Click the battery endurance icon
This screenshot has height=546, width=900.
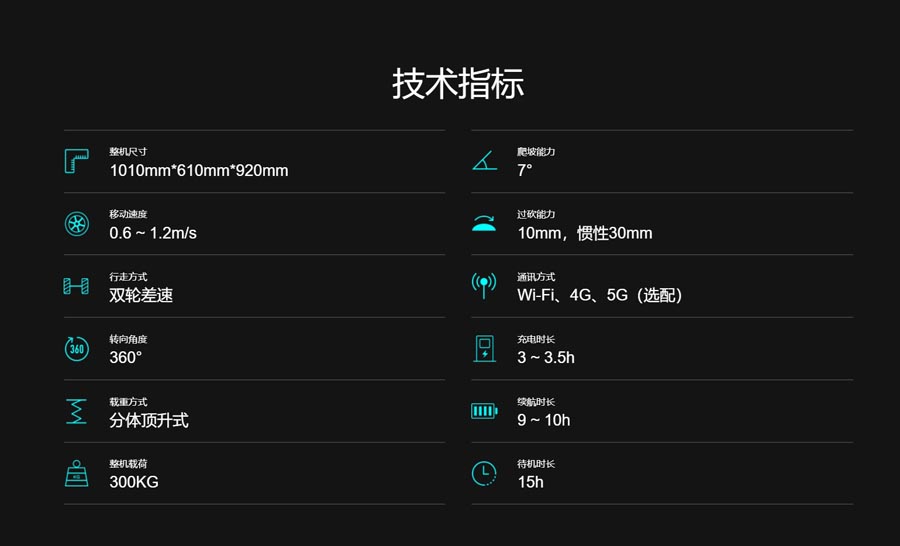coord(484,411)
